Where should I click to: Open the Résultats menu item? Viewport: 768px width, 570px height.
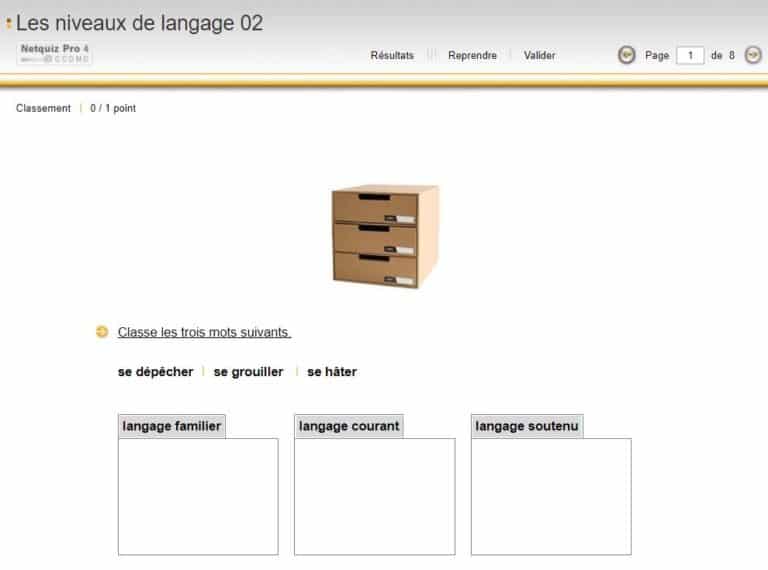pos(392,56)
